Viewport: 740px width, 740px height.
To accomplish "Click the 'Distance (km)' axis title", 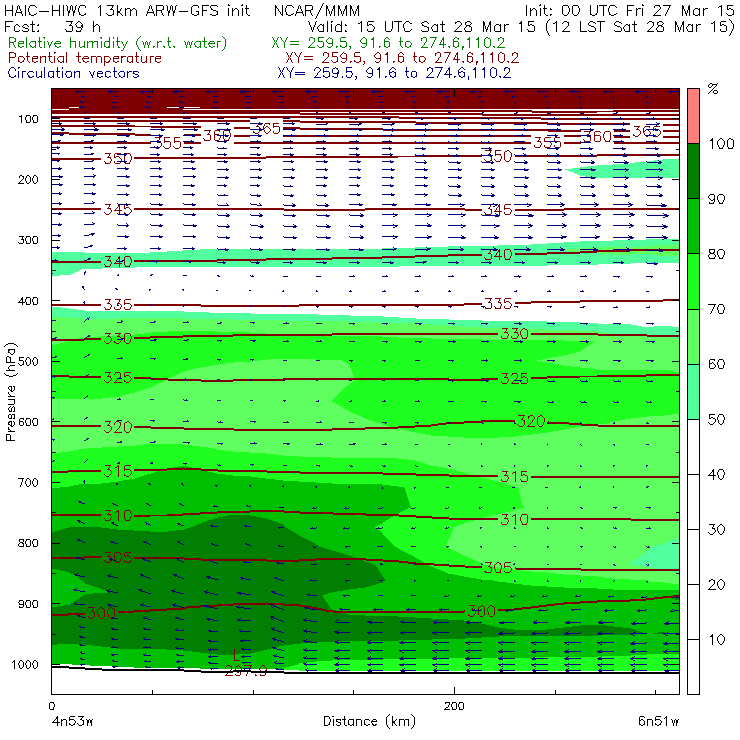I will click(369, 721).
